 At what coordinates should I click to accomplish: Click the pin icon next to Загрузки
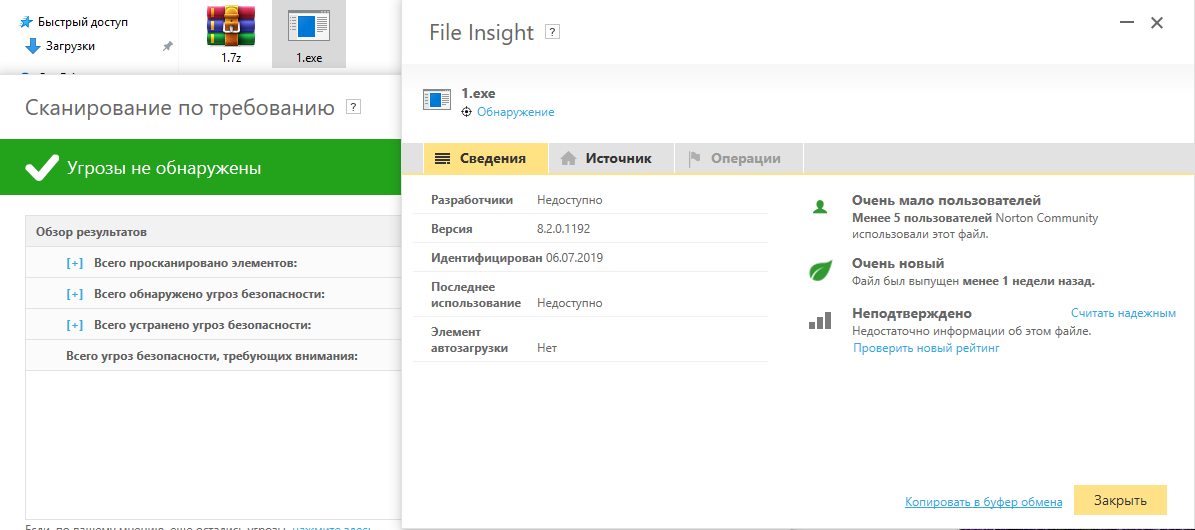point(168,47)
